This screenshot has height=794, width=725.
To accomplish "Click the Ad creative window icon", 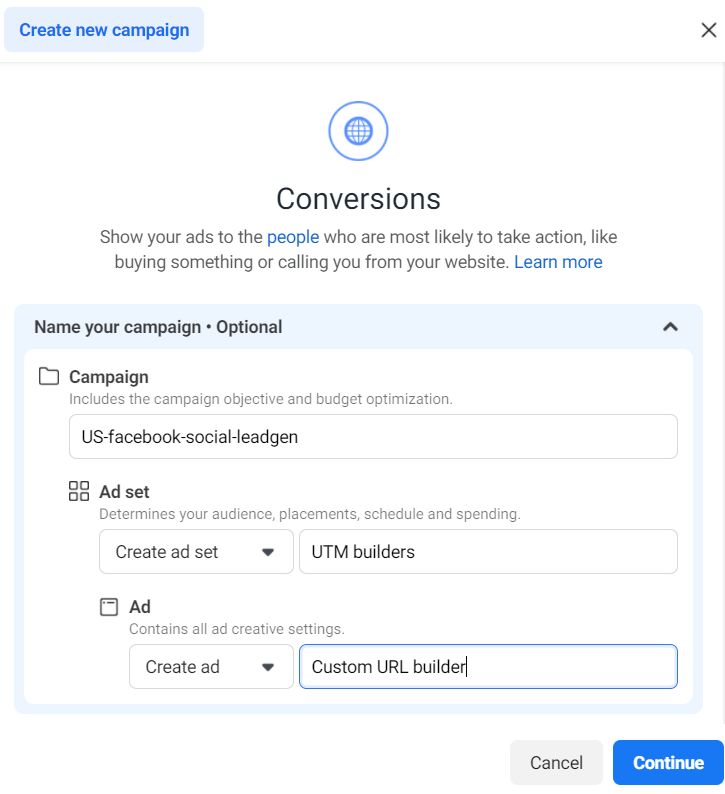I will (109, 607).
